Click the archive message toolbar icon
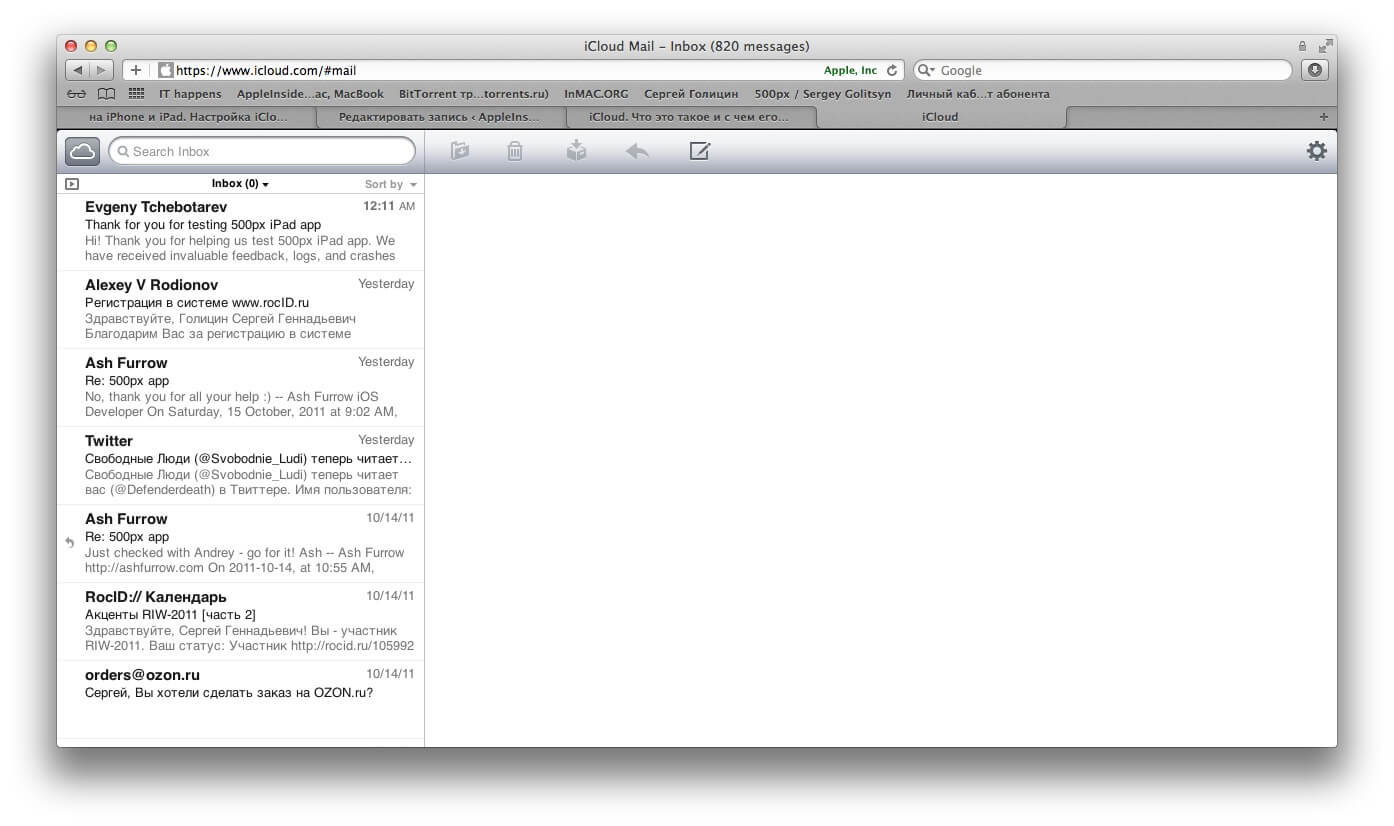Screen dimensions: 1394x826 point(576,151)
